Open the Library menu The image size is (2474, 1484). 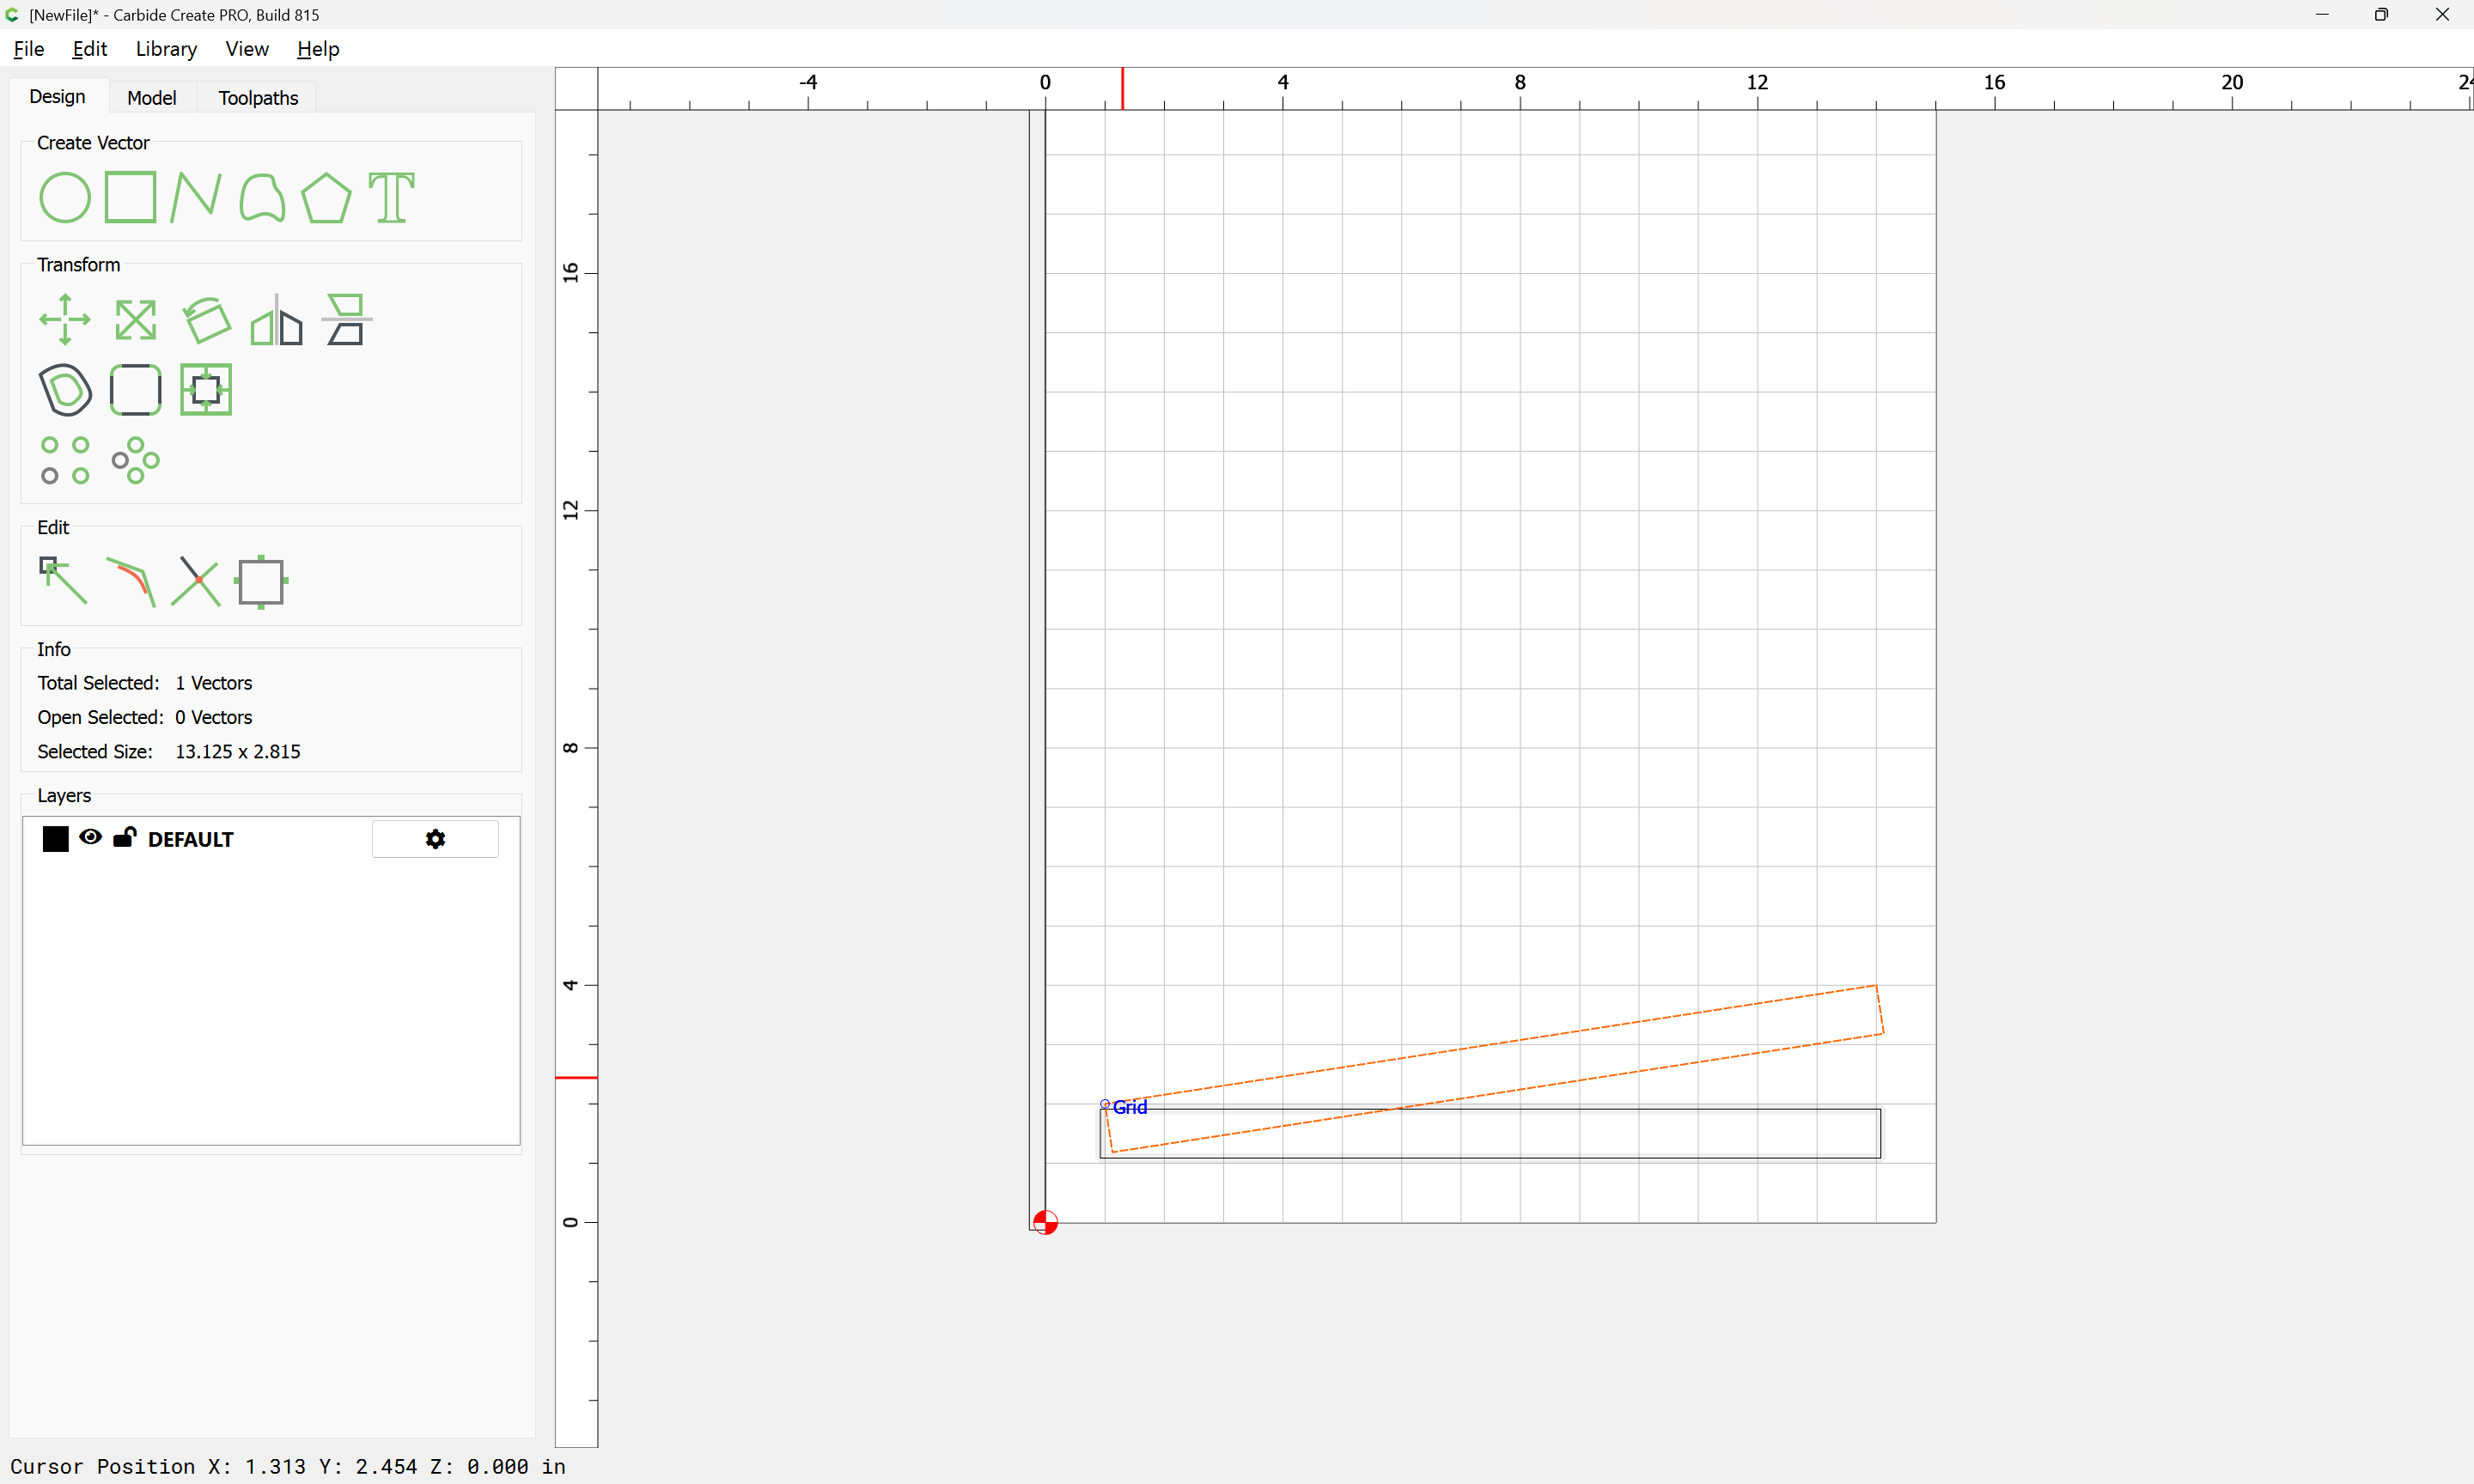pyautogui.click(x=166, y=49)
